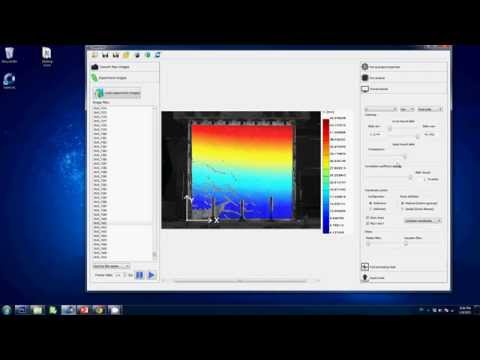The height and width of the screenshot is (360, 480).
Task: Open the dropdown below the image files list
Action: (111, 266)
